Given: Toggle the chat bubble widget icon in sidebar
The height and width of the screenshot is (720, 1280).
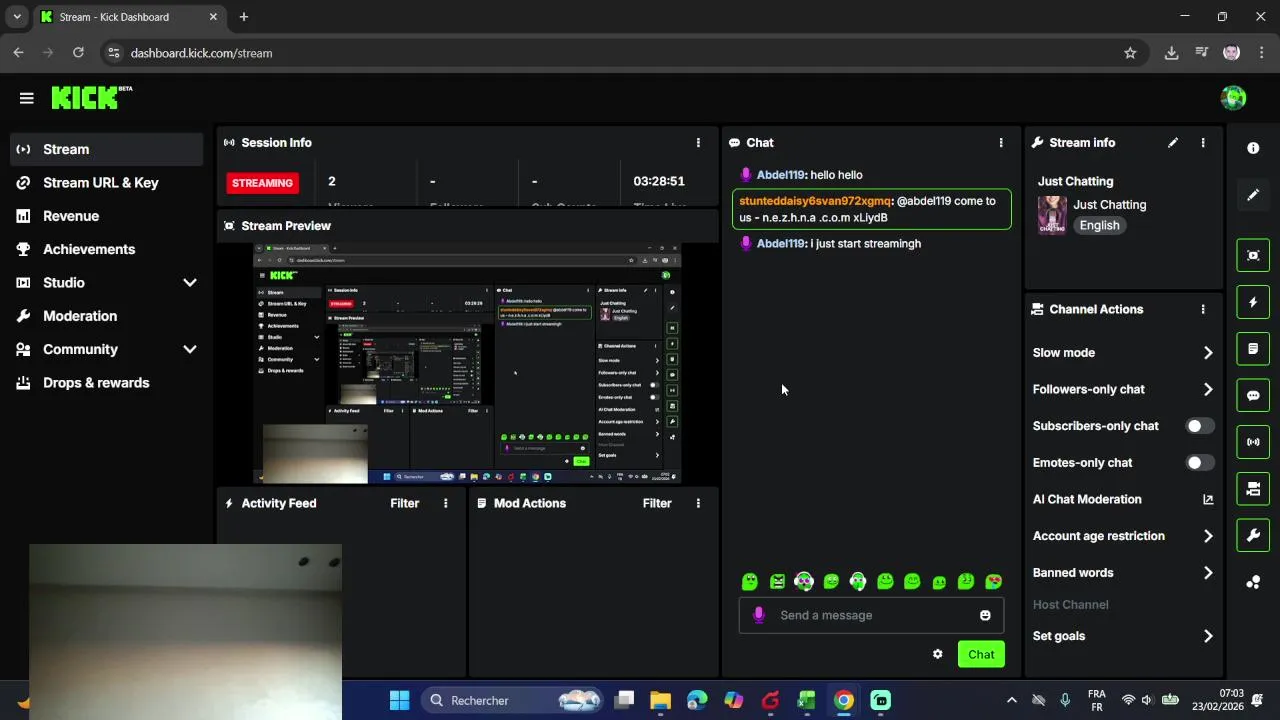Looking at the screenshot, I should point(1253,395).
